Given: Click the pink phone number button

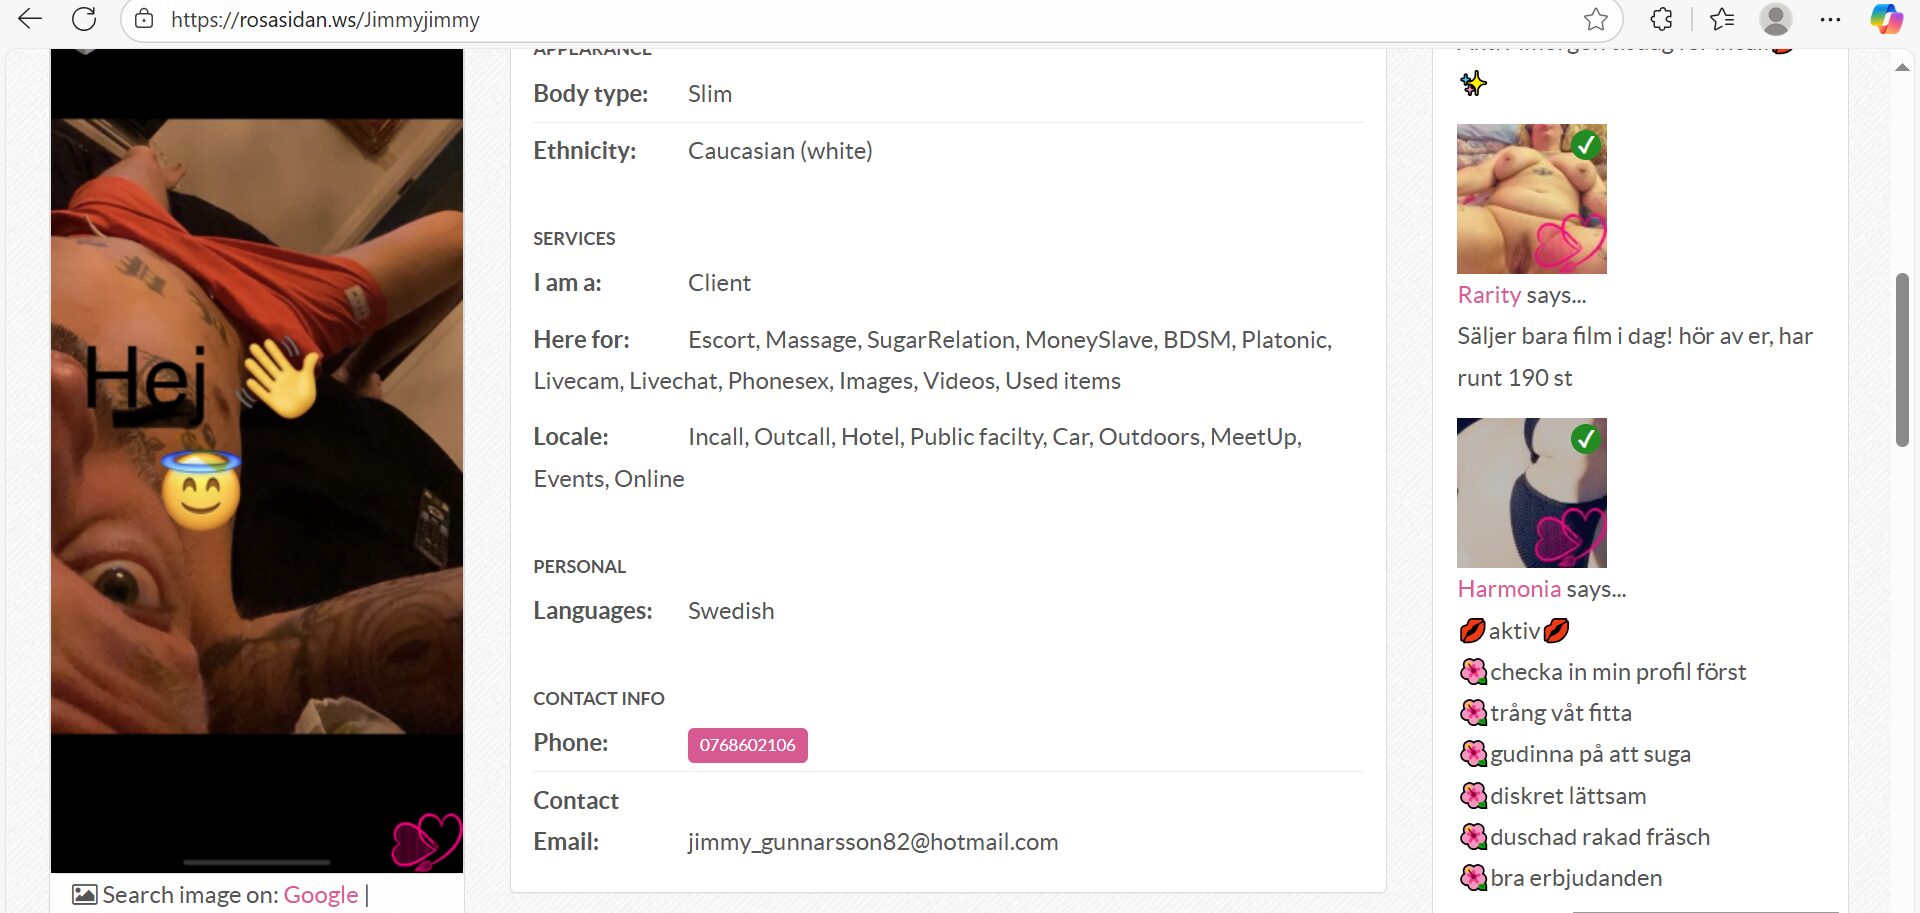Looking at the screenshot, I should pyautogui.click(x=747, y=745).
